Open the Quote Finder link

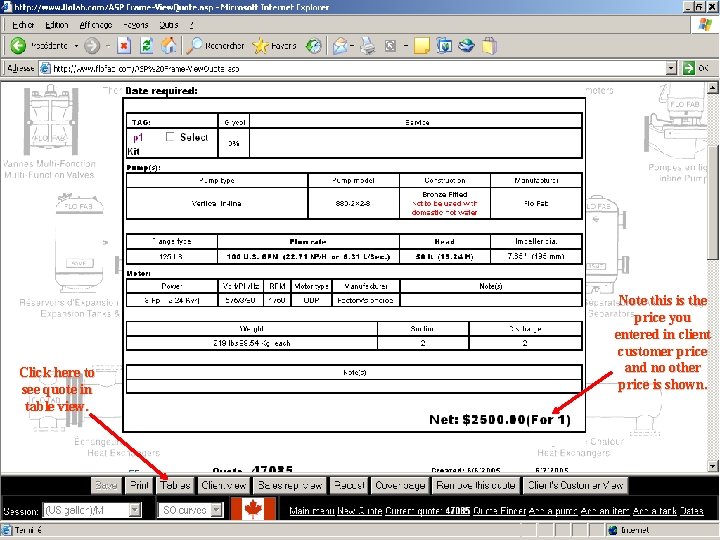(x=500, y=511)
